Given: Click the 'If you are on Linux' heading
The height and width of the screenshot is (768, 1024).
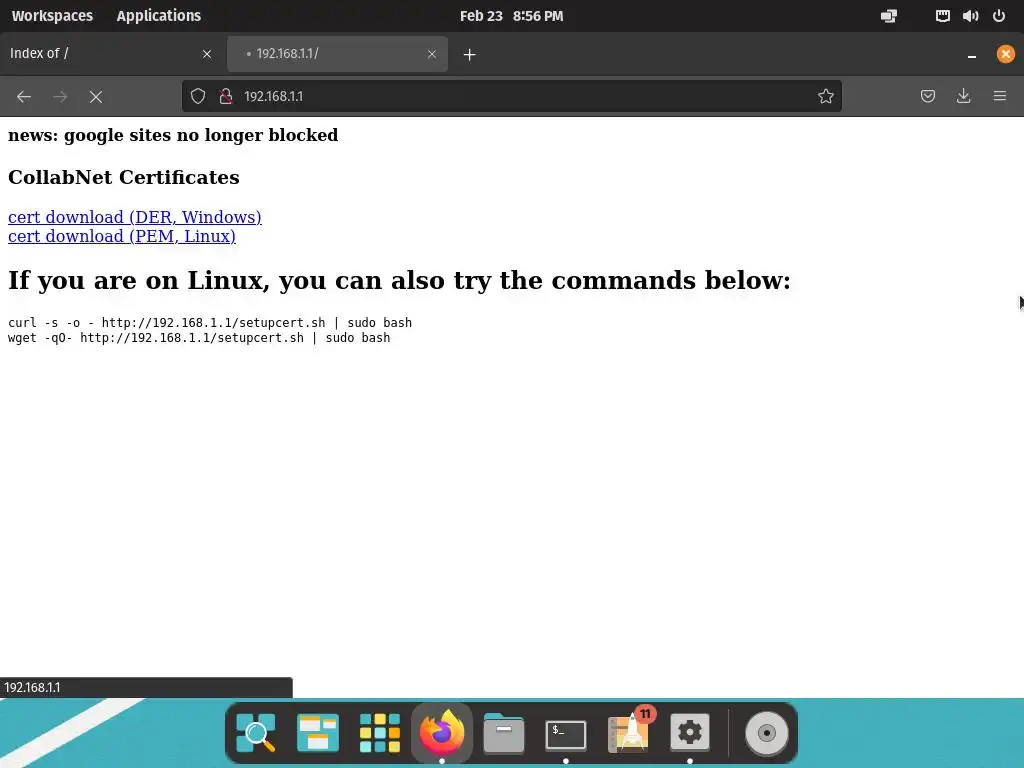Looking at the screenshot, I should tap(399, 280).
